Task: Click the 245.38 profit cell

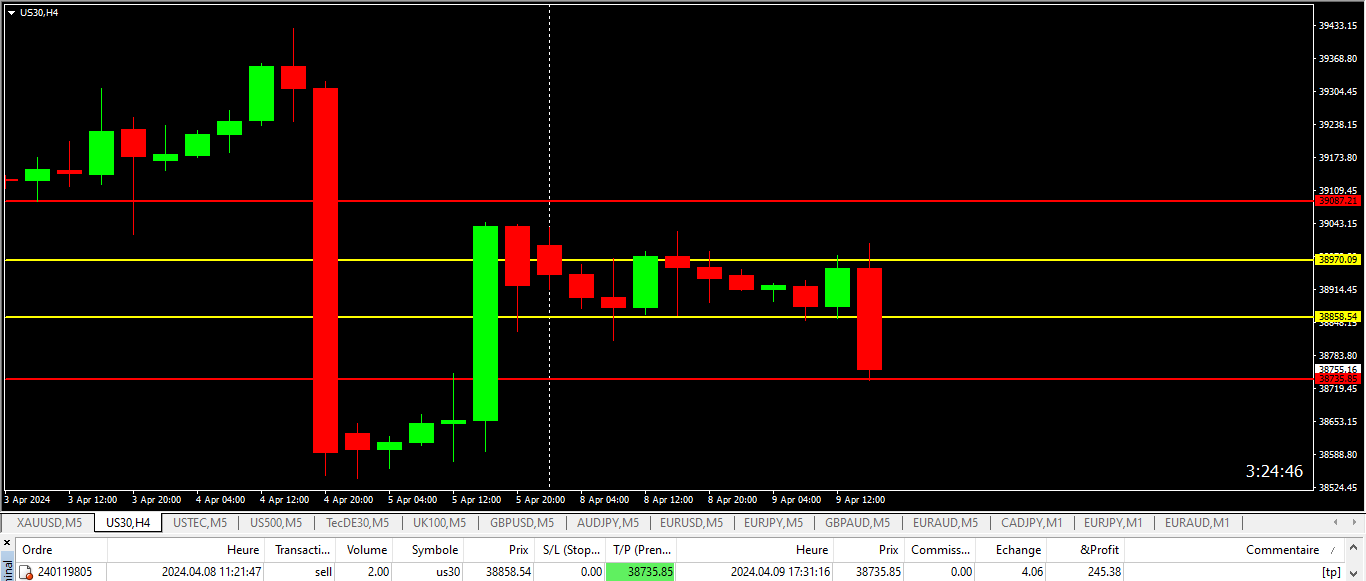Action: pyautogui.click(x=1103, y=572)
